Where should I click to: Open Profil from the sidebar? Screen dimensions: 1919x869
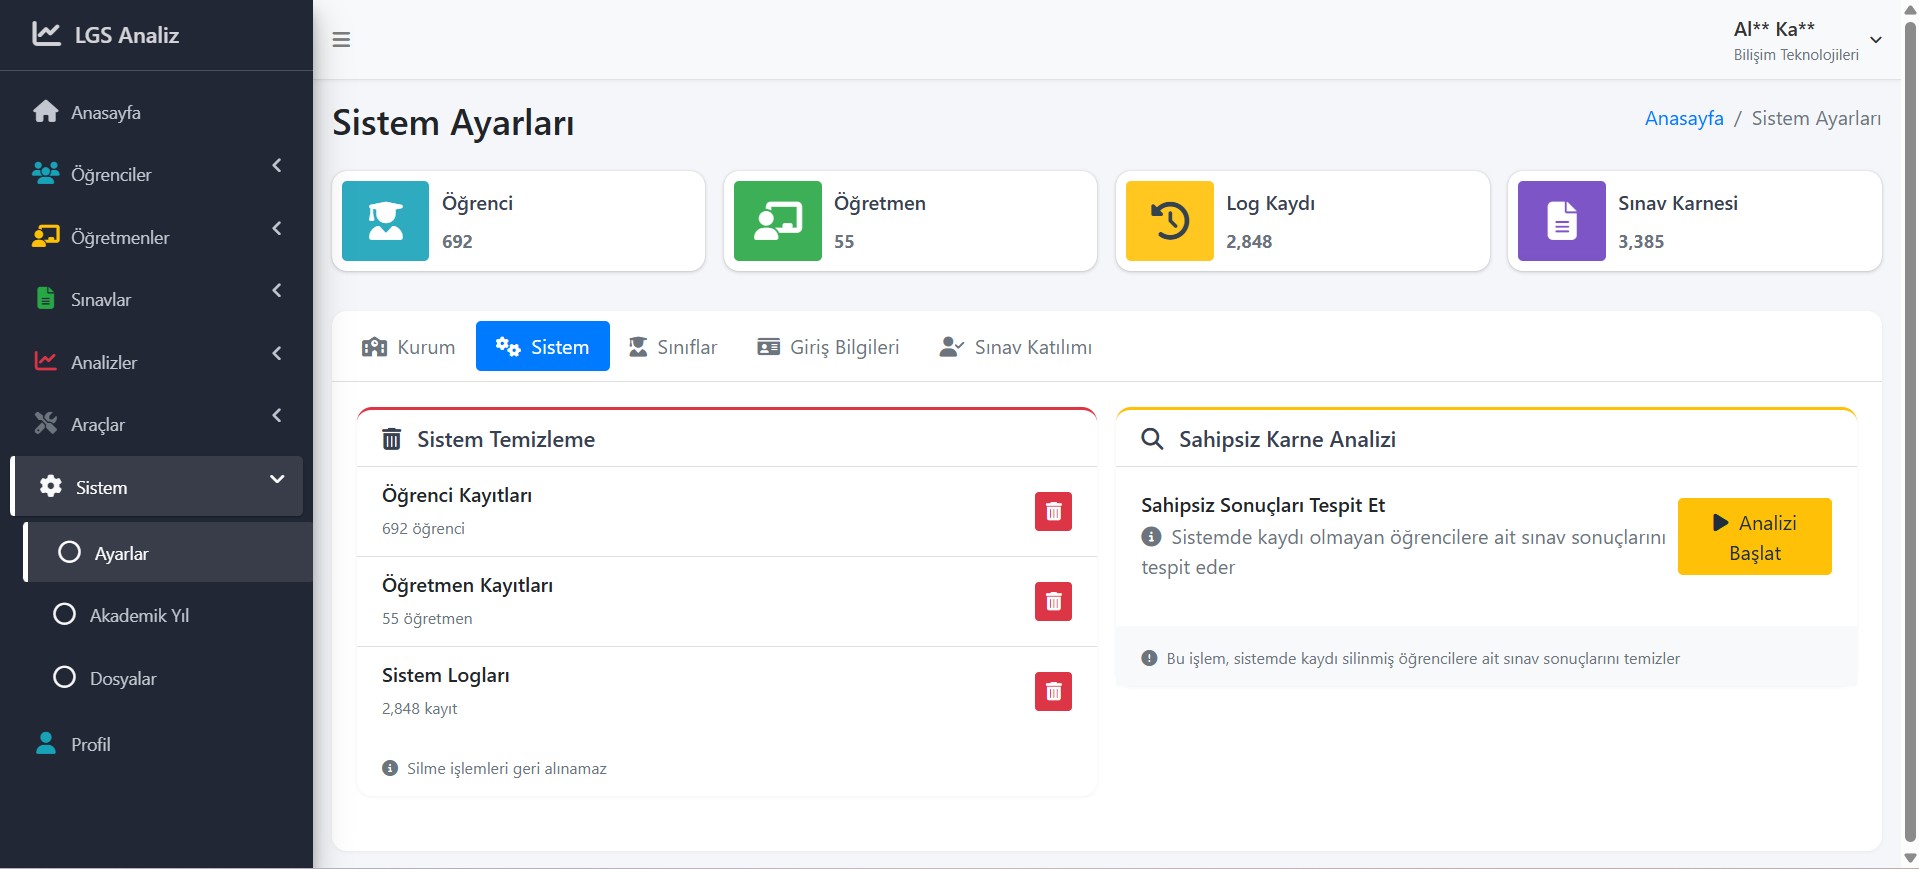click(90, 744)
